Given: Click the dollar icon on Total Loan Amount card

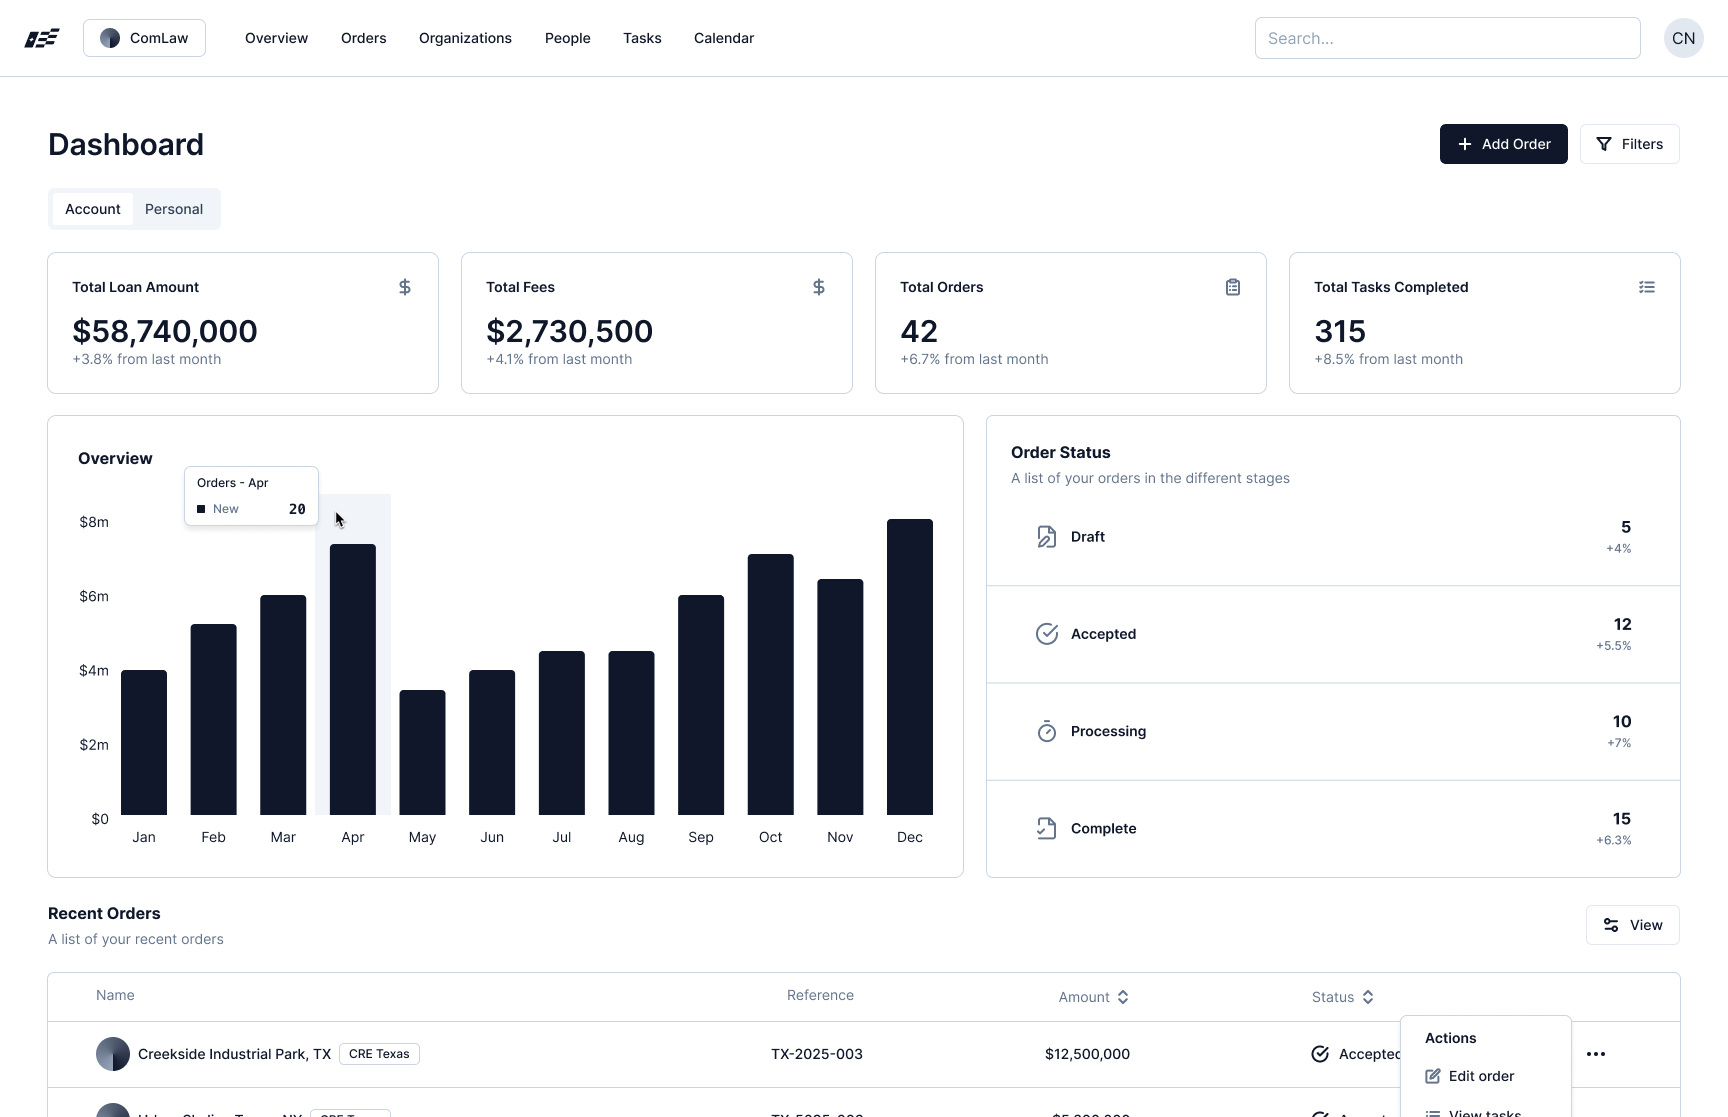Looking at the screenshot, I should point(404,287).
